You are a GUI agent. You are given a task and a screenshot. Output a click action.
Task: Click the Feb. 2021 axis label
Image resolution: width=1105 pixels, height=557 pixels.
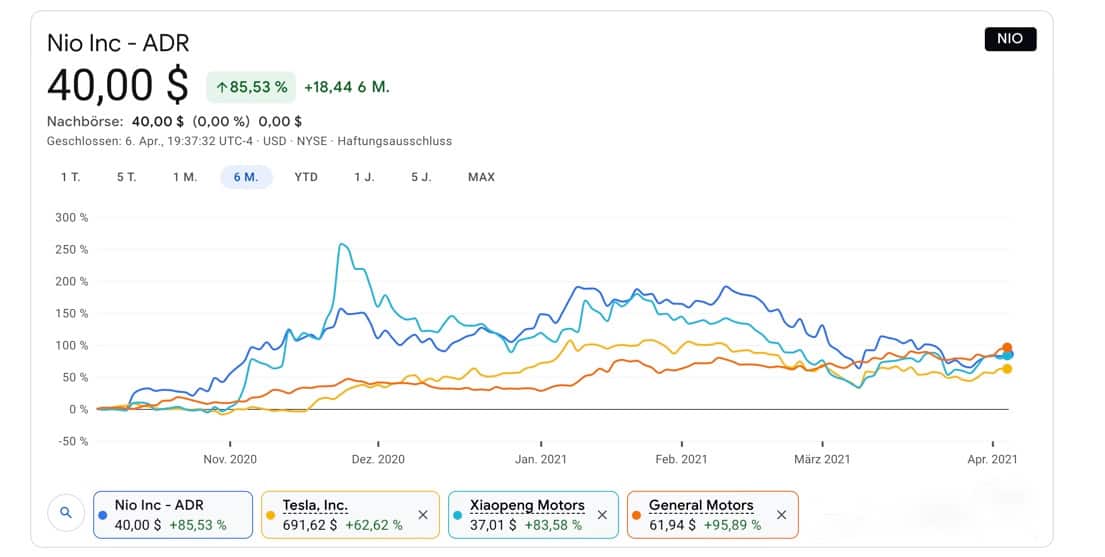click(681, 459)
